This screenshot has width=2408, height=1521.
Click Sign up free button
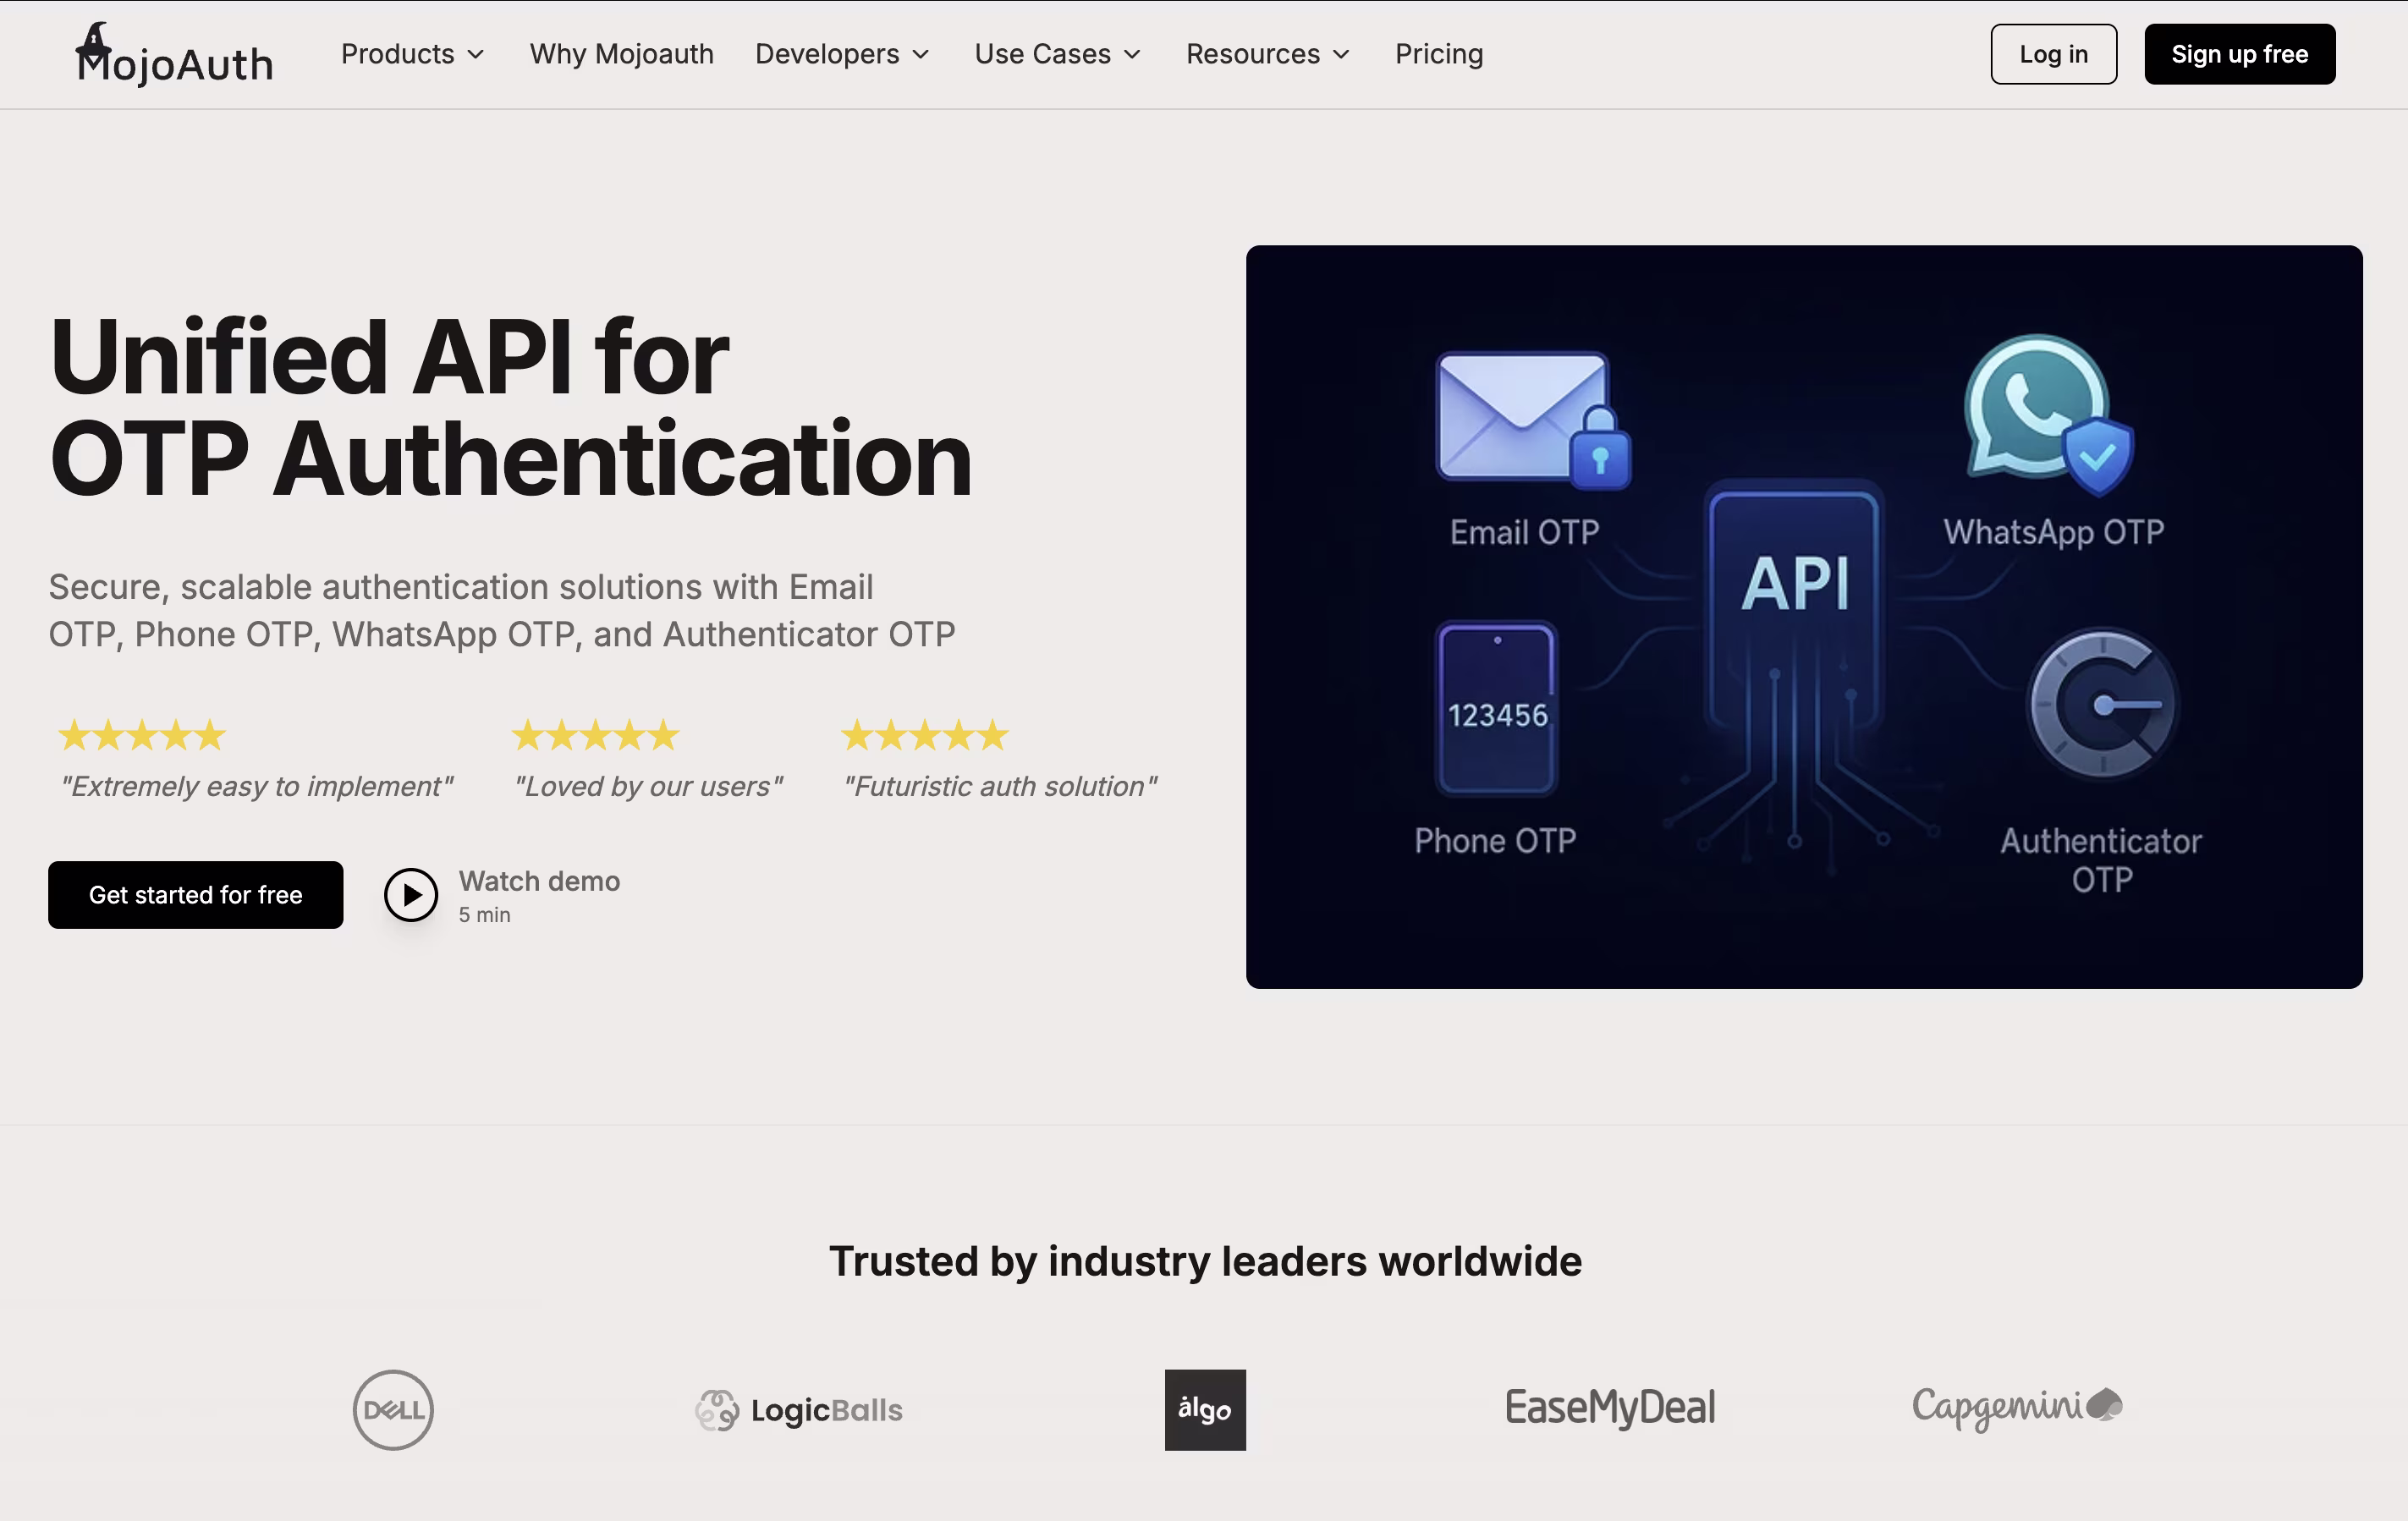2239,54
